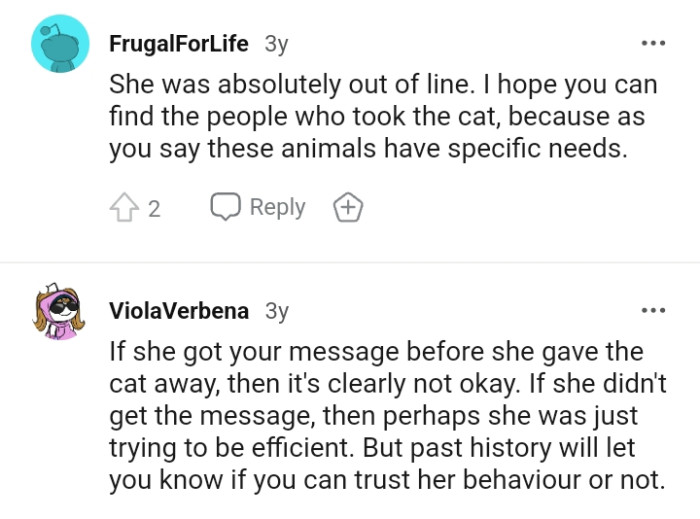
Task: Click the divider line between the two comments
Action: tap(350, 262)
